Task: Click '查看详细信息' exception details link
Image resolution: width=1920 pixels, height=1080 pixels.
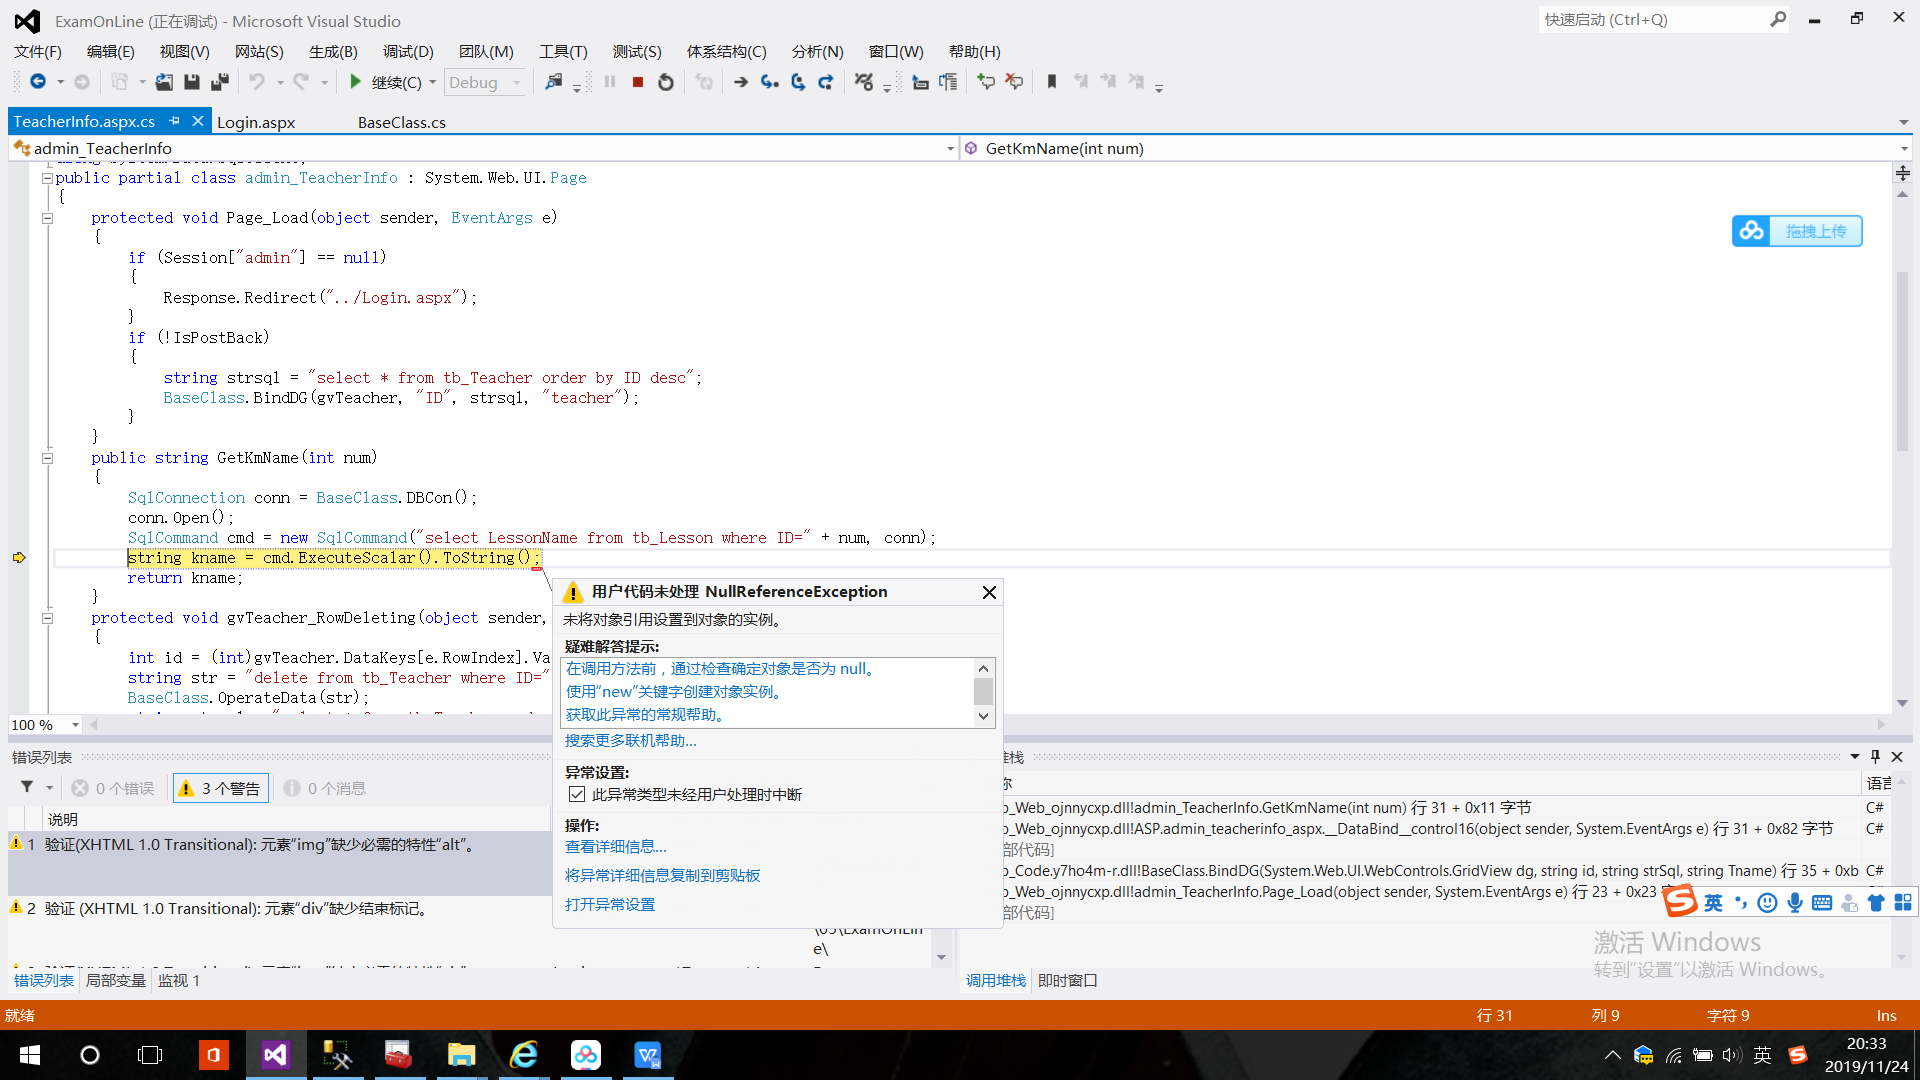Action: pos(616,845)
